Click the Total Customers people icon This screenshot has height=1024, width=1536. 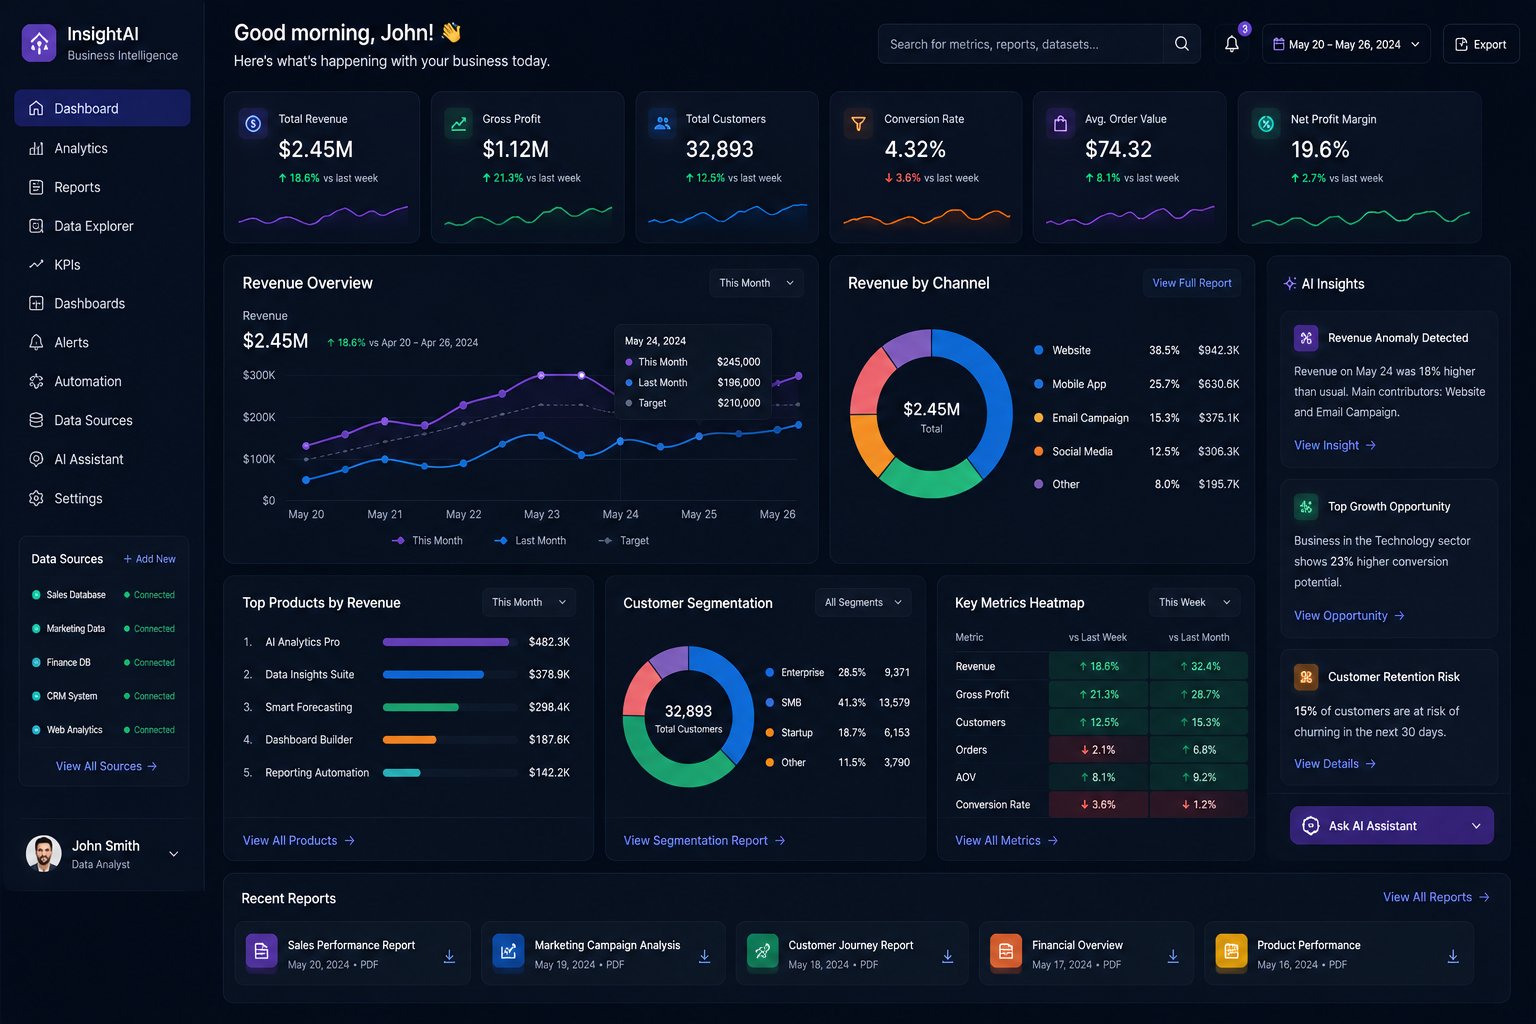662,123
